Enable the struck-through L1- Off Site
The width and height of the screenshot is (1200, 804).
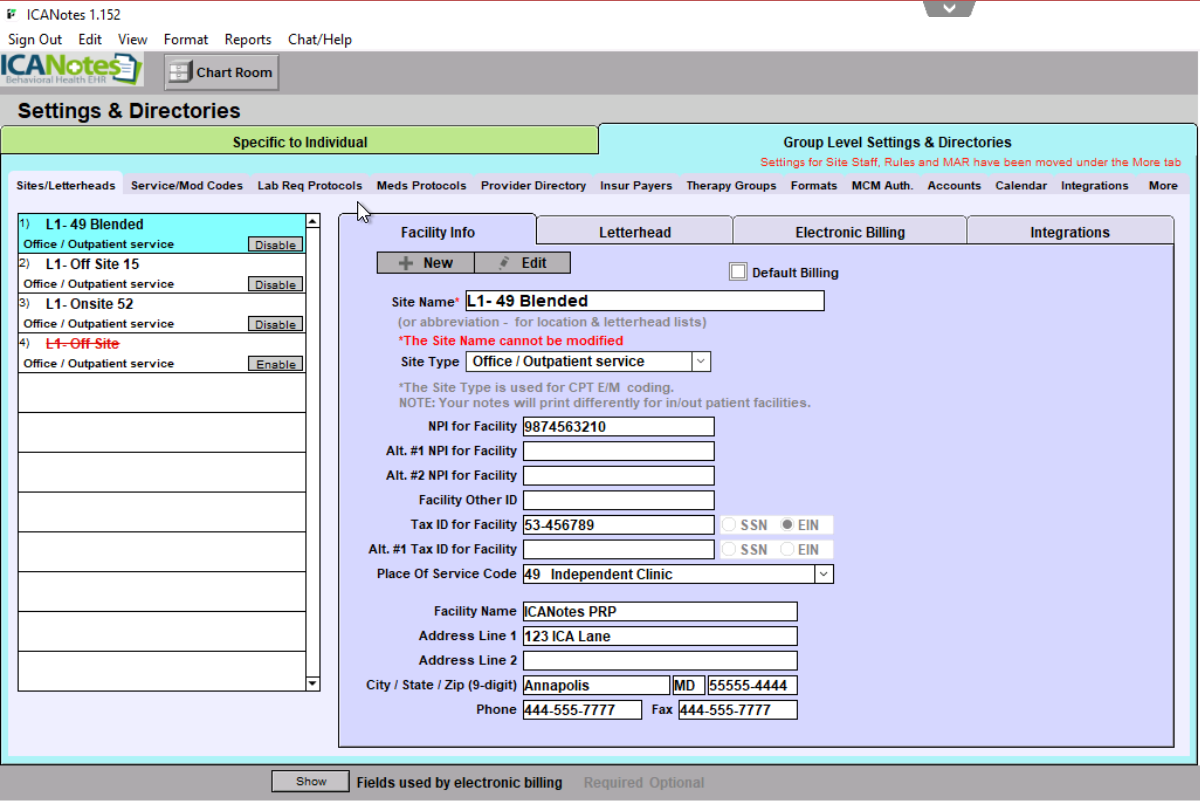(x=275, y=365)
